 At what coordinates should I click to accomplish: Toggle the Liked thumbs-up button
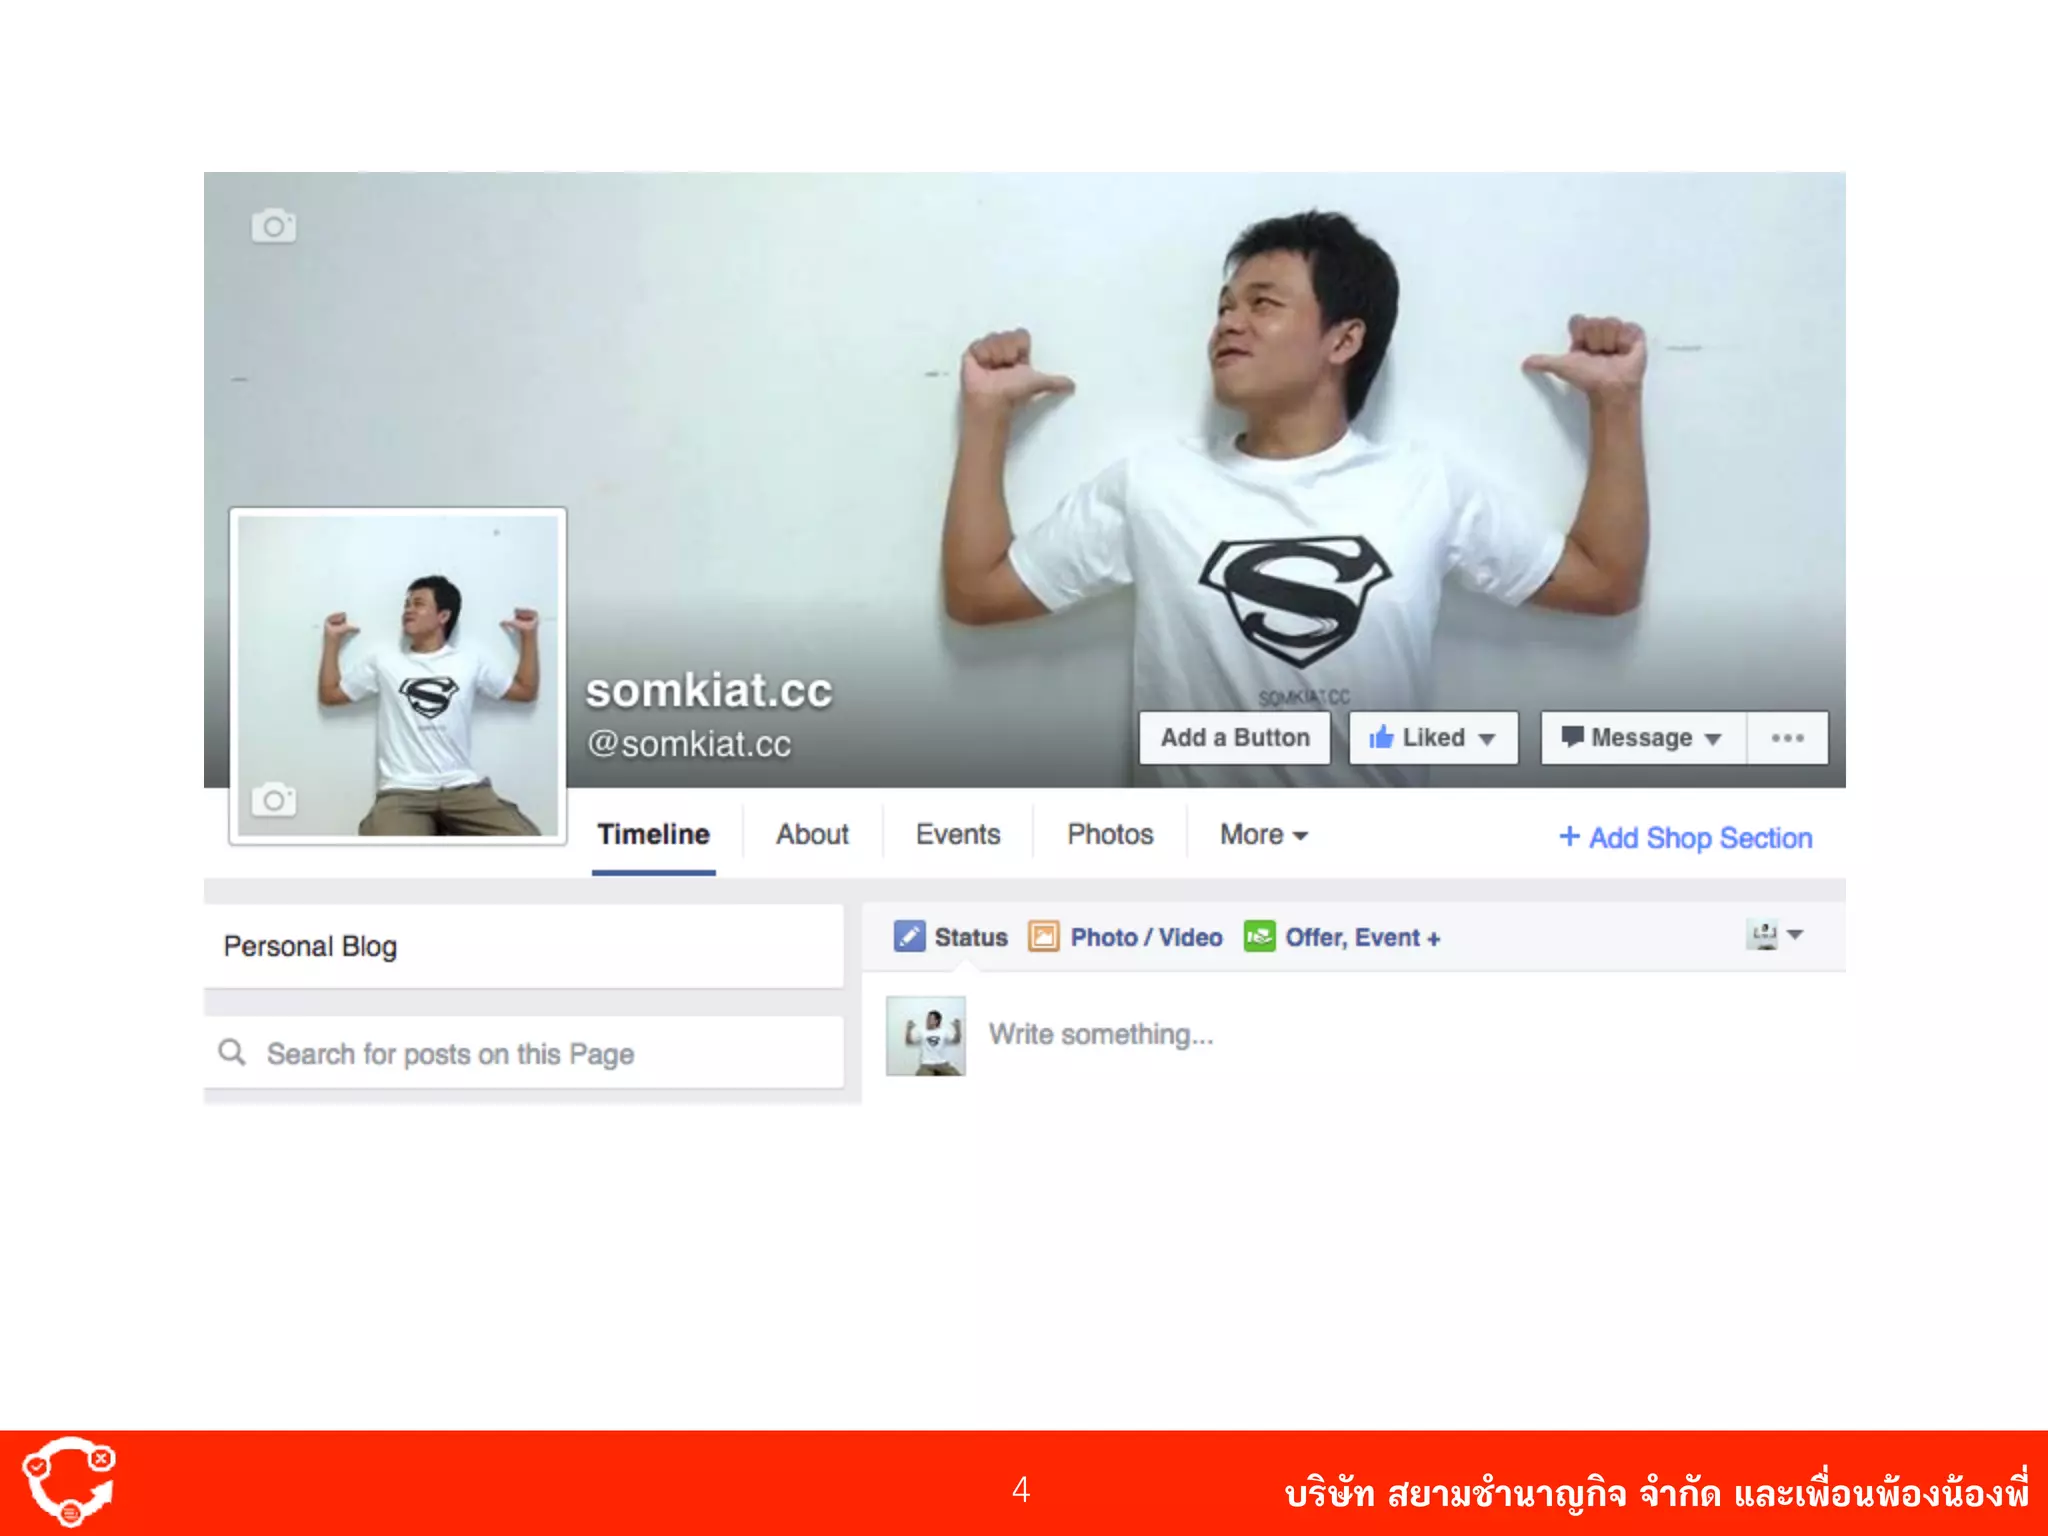(x=1432, y=738)
